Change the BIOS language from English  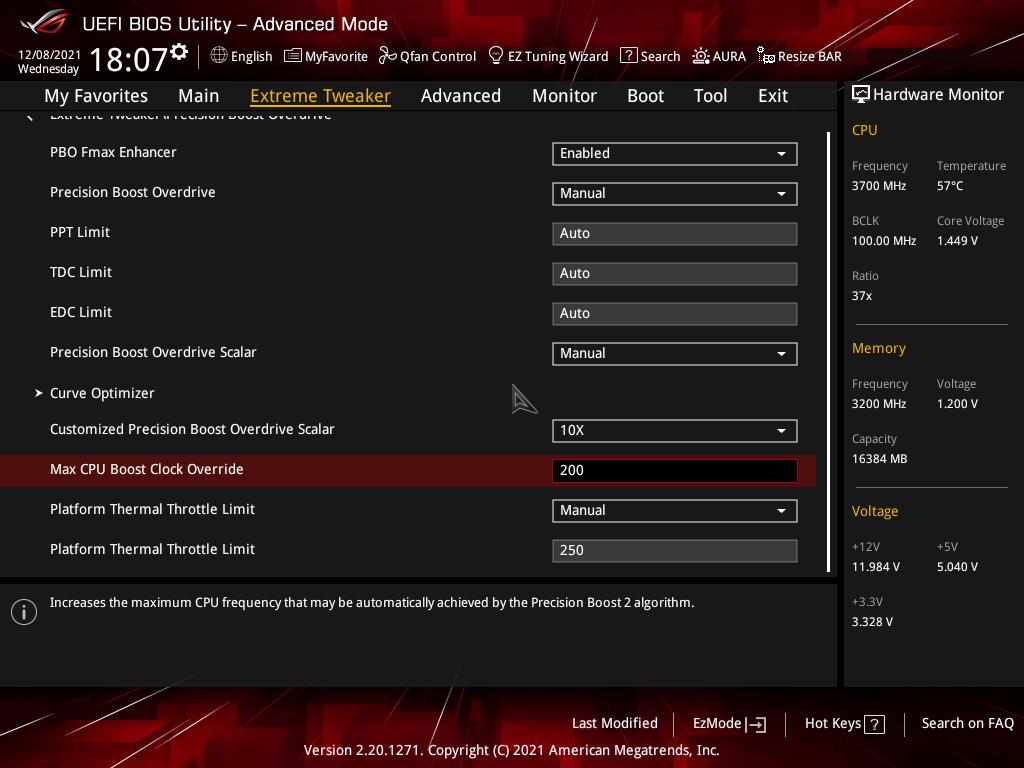click(x=241, y=56)
